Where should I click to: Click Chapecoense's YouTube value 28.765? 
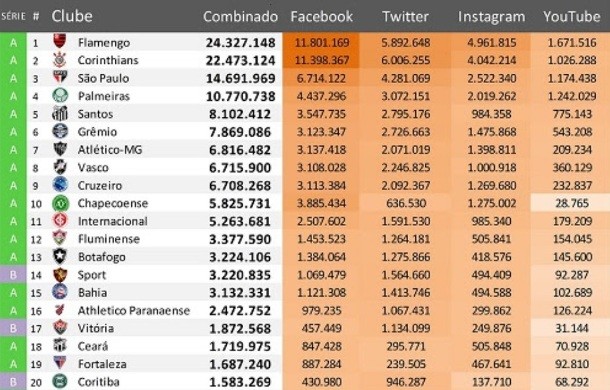tap(571, 203)
